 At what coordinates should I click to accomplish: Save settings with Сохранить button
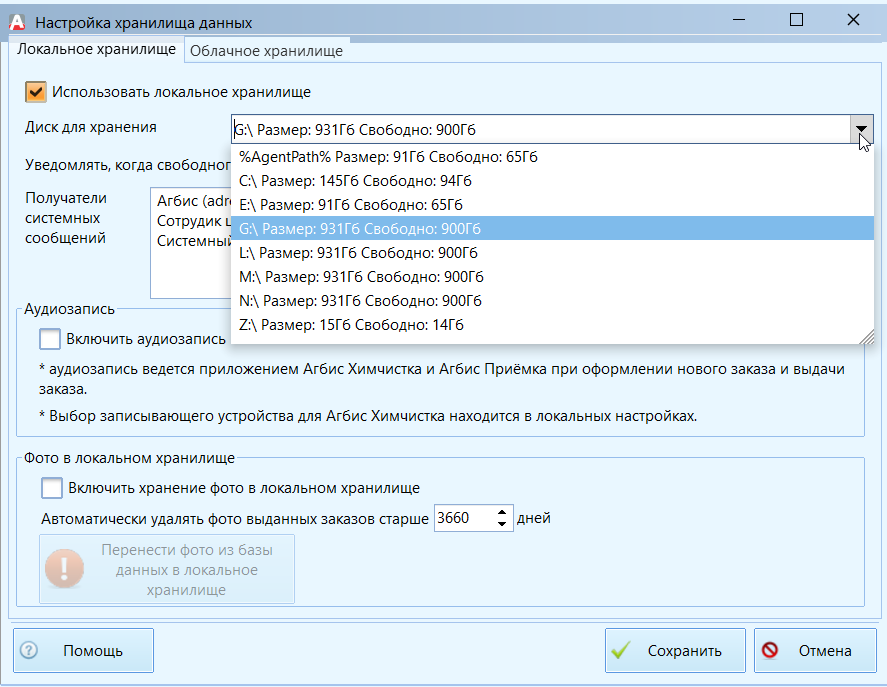pos(675,650)
